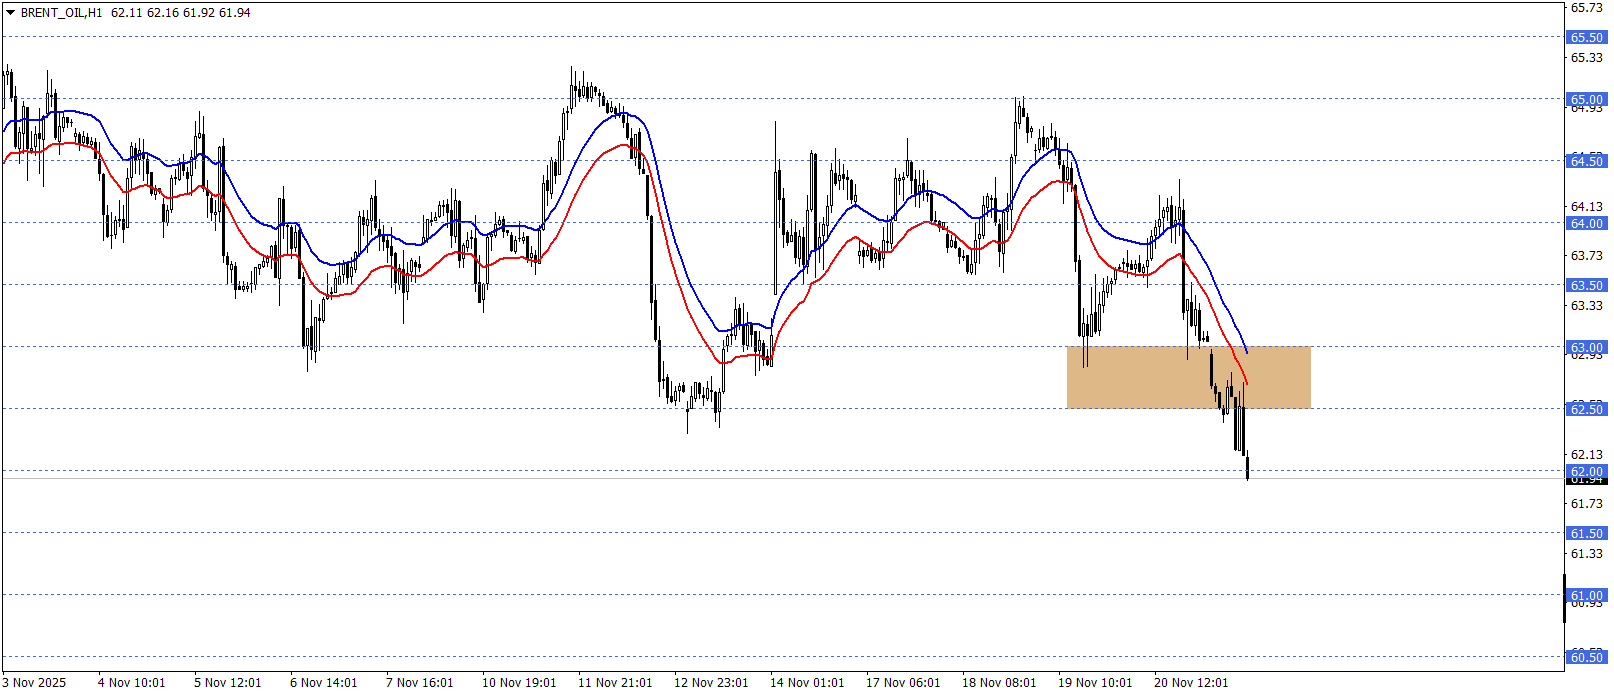Click the orange highlighted rectangle zone
This screenshot has width=1614, height=695.
coord(1189,377)
